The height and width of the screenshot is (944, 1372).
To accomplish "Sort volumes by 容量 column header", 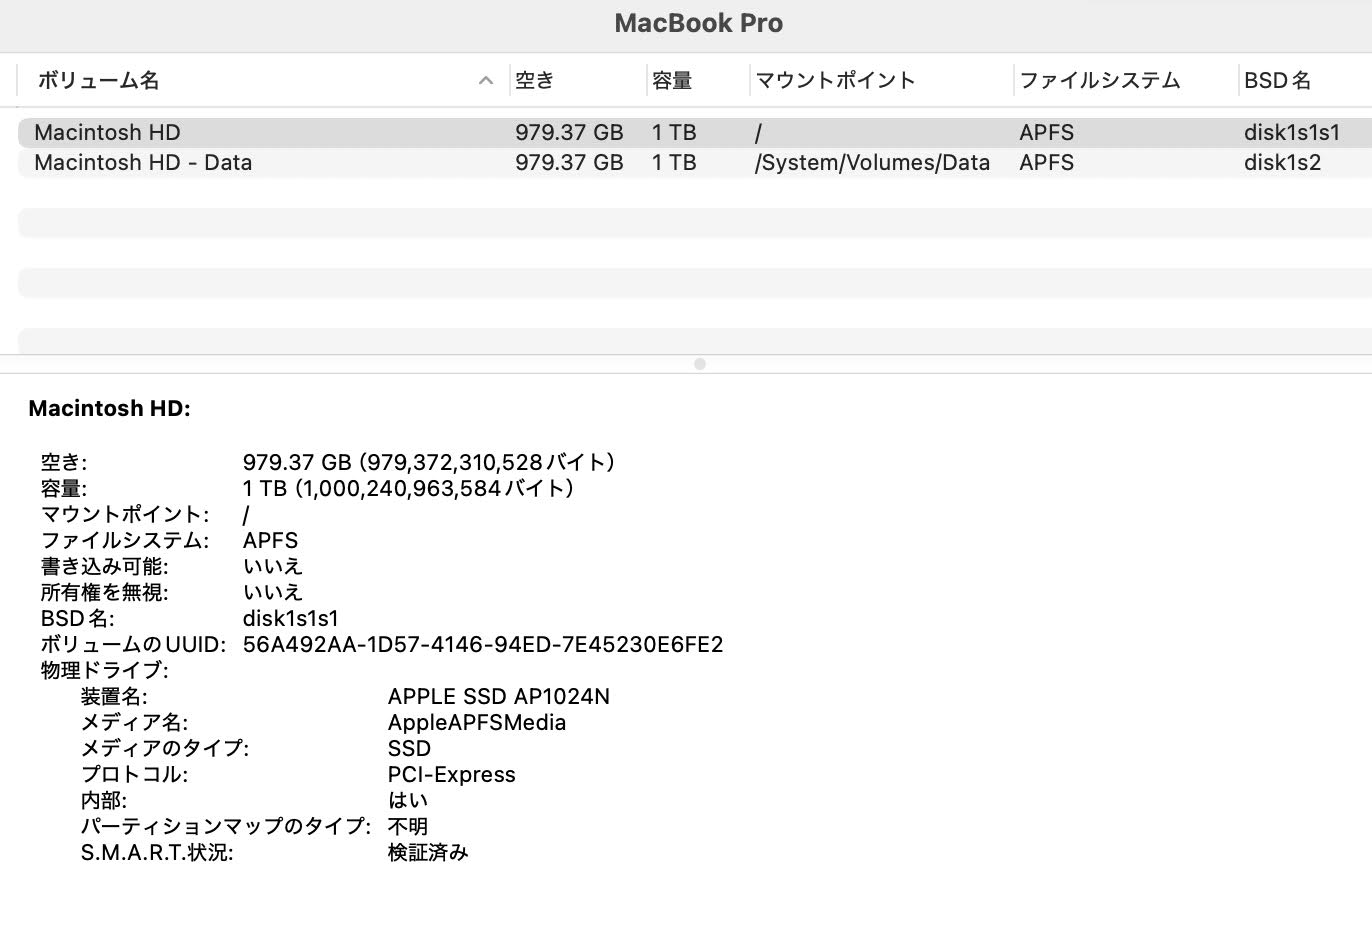I will (672, 81).
